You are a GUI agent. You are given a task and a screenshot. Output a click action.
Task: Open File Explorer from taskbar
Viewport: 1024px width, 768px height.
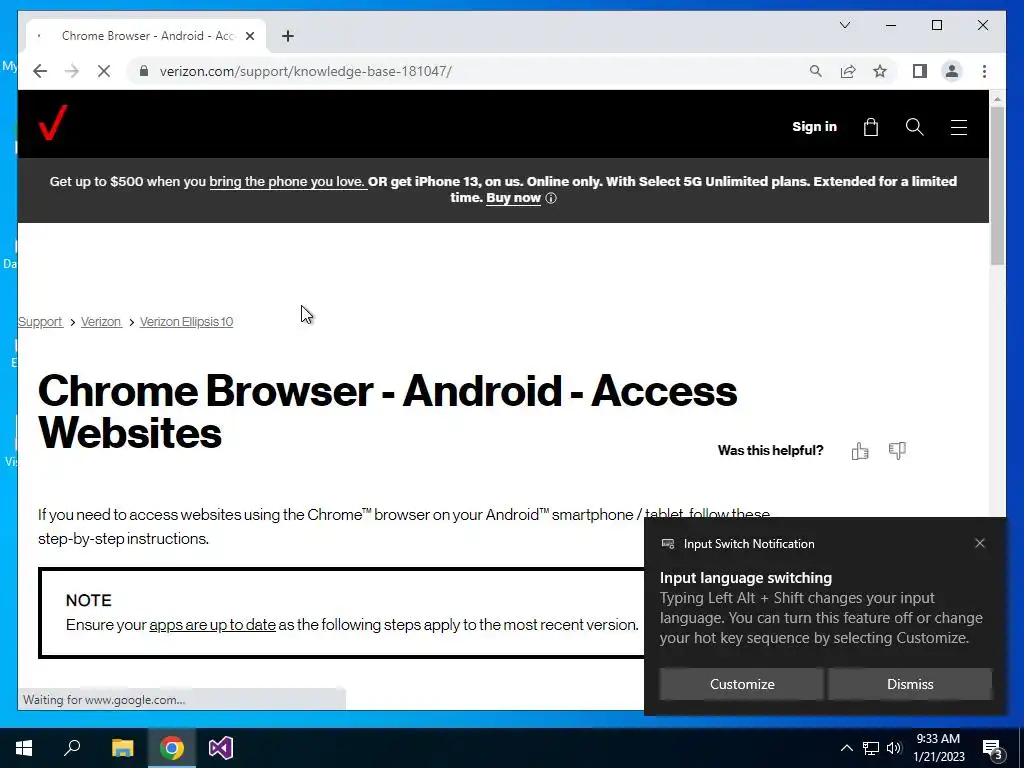(122, 748)
